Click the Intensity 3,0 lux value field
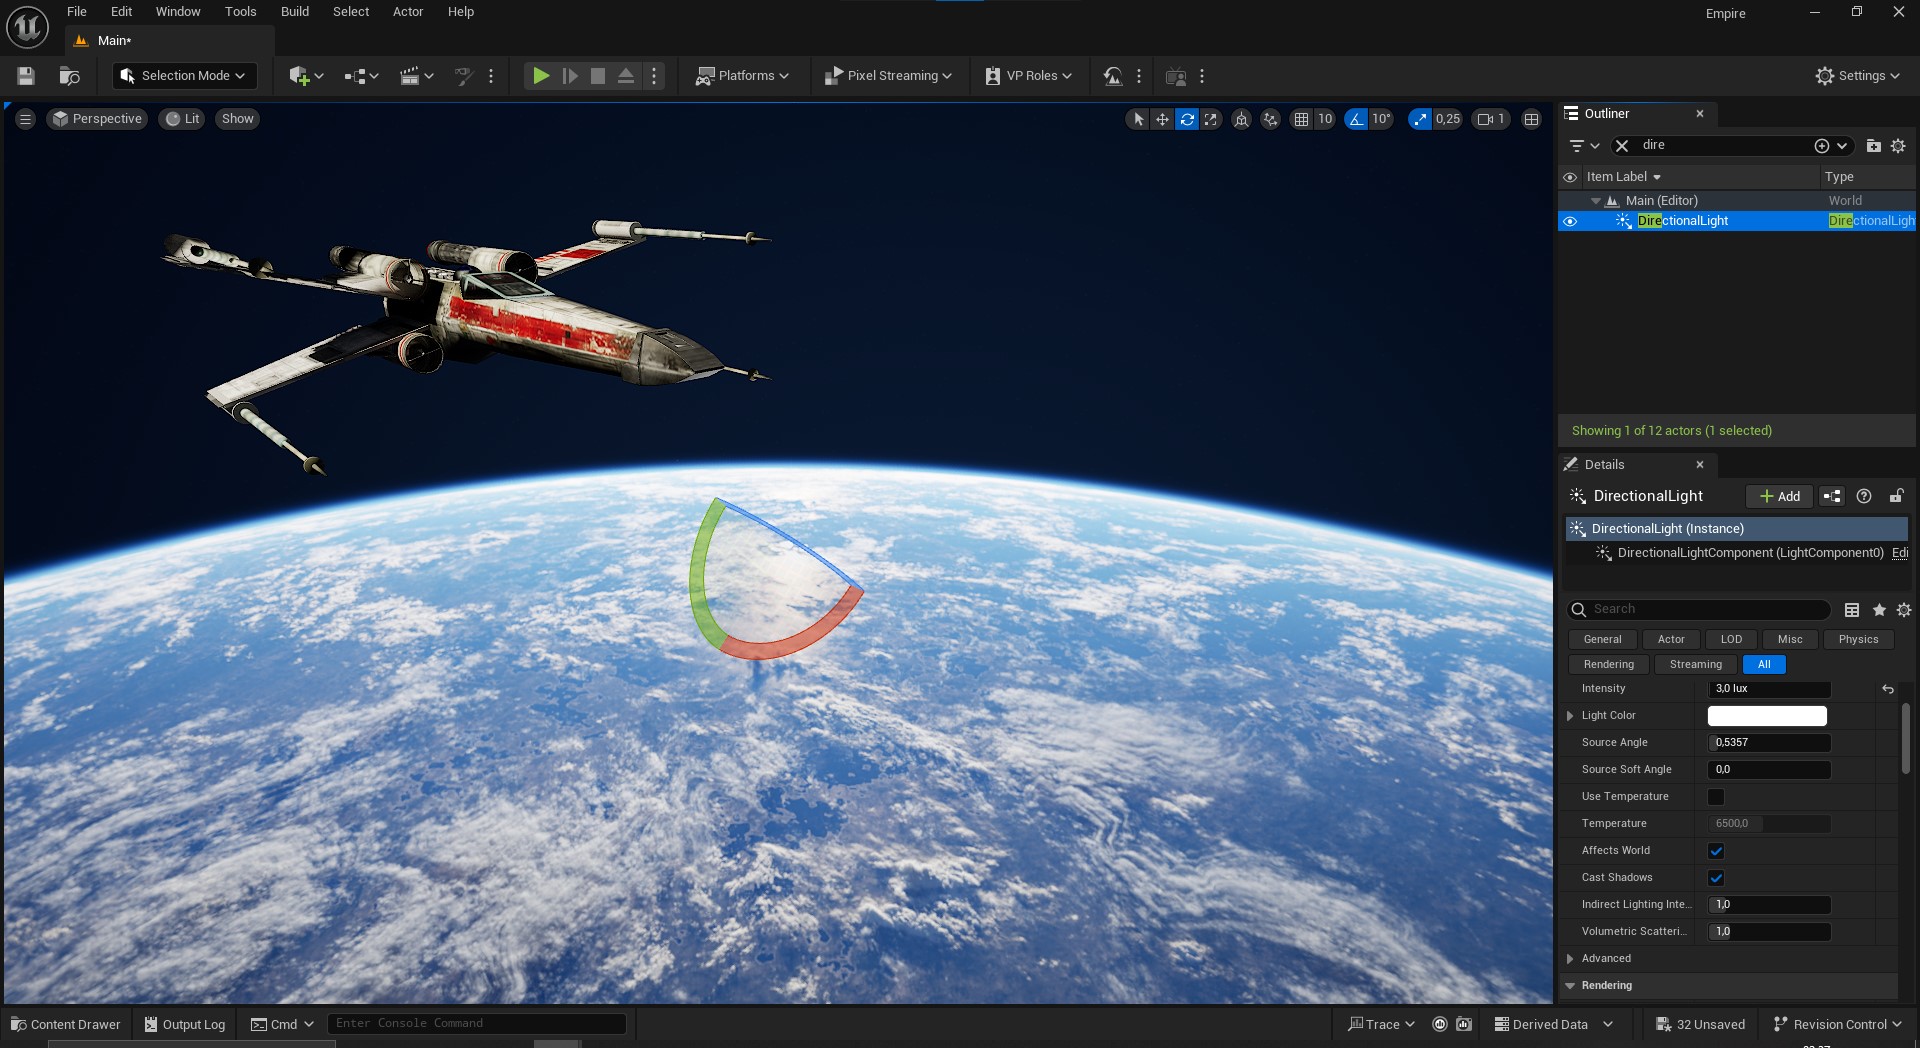 pyautogui.click(x=1769, y=689)
